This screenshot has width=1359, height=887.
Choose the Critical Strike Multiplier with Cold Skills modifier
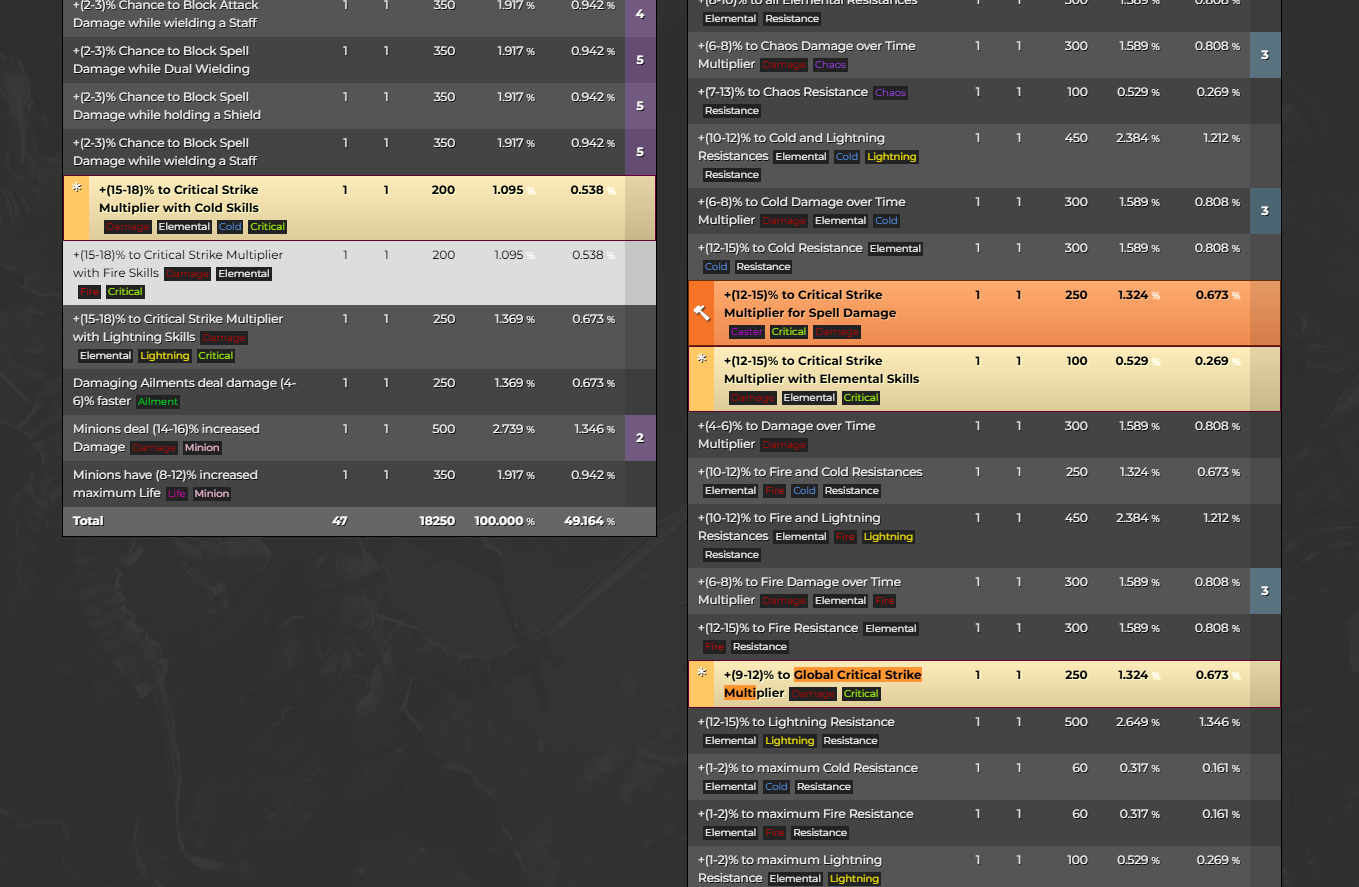click(359, 208)
